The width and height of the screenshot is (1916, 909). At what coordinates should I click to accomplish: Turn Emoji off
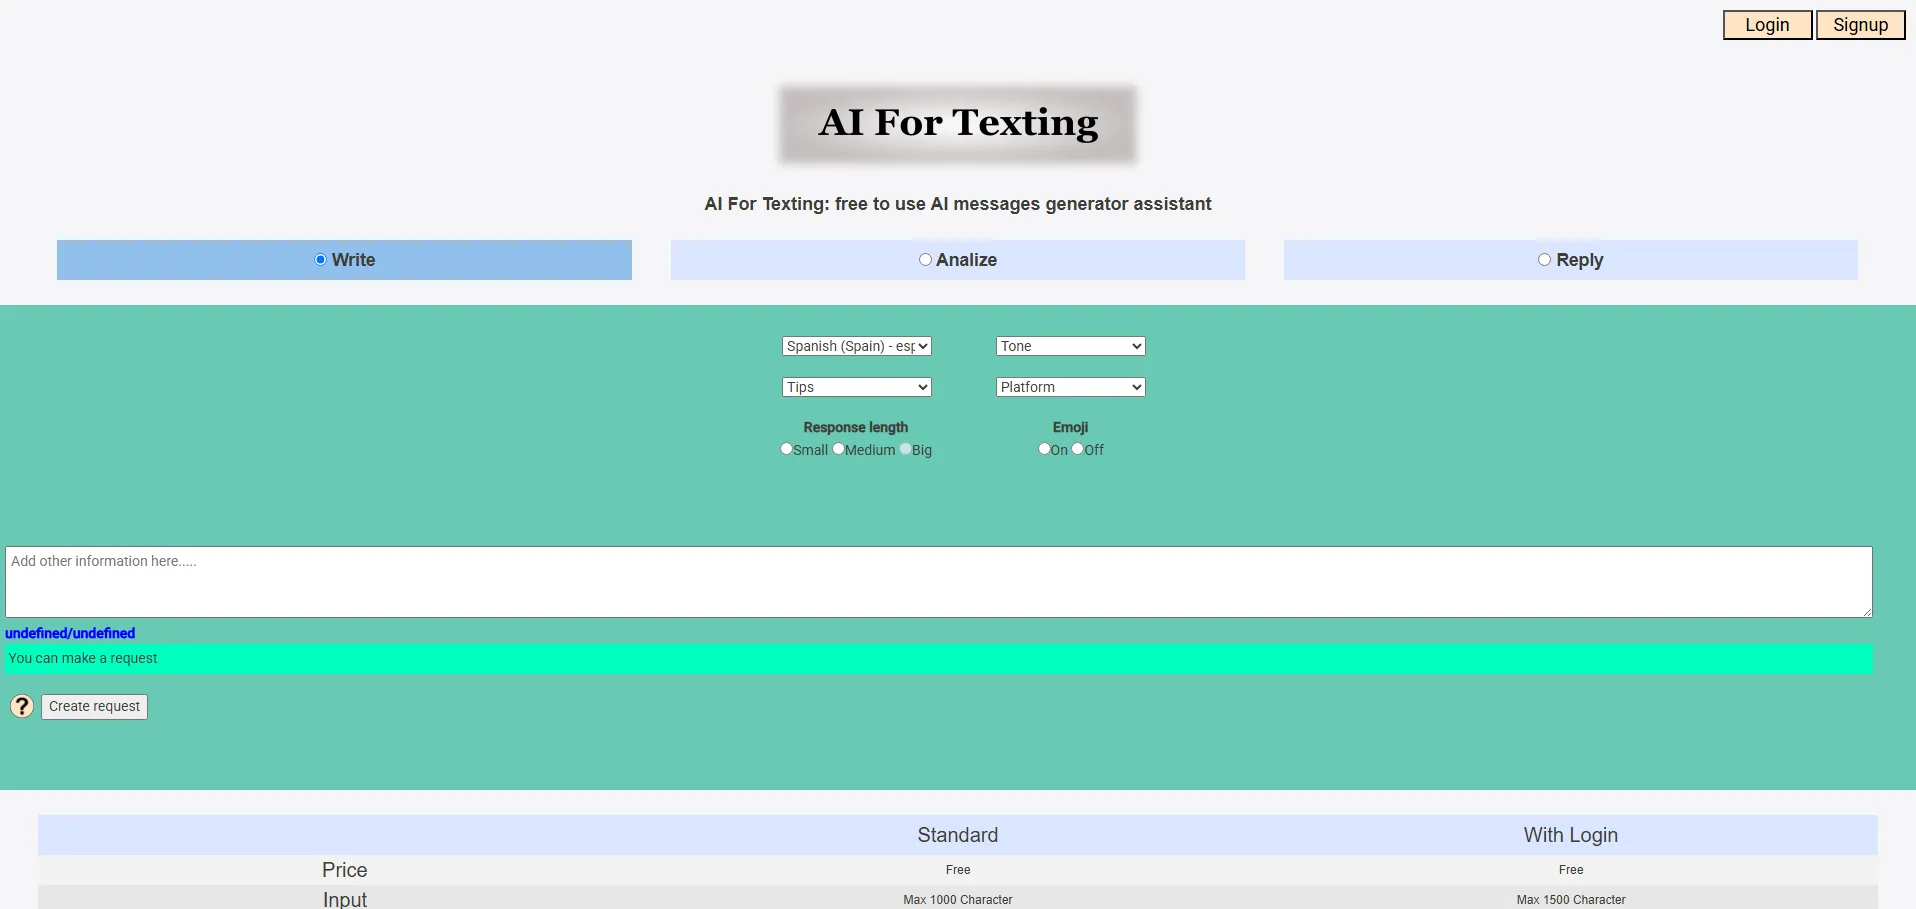click(1078, 450)
